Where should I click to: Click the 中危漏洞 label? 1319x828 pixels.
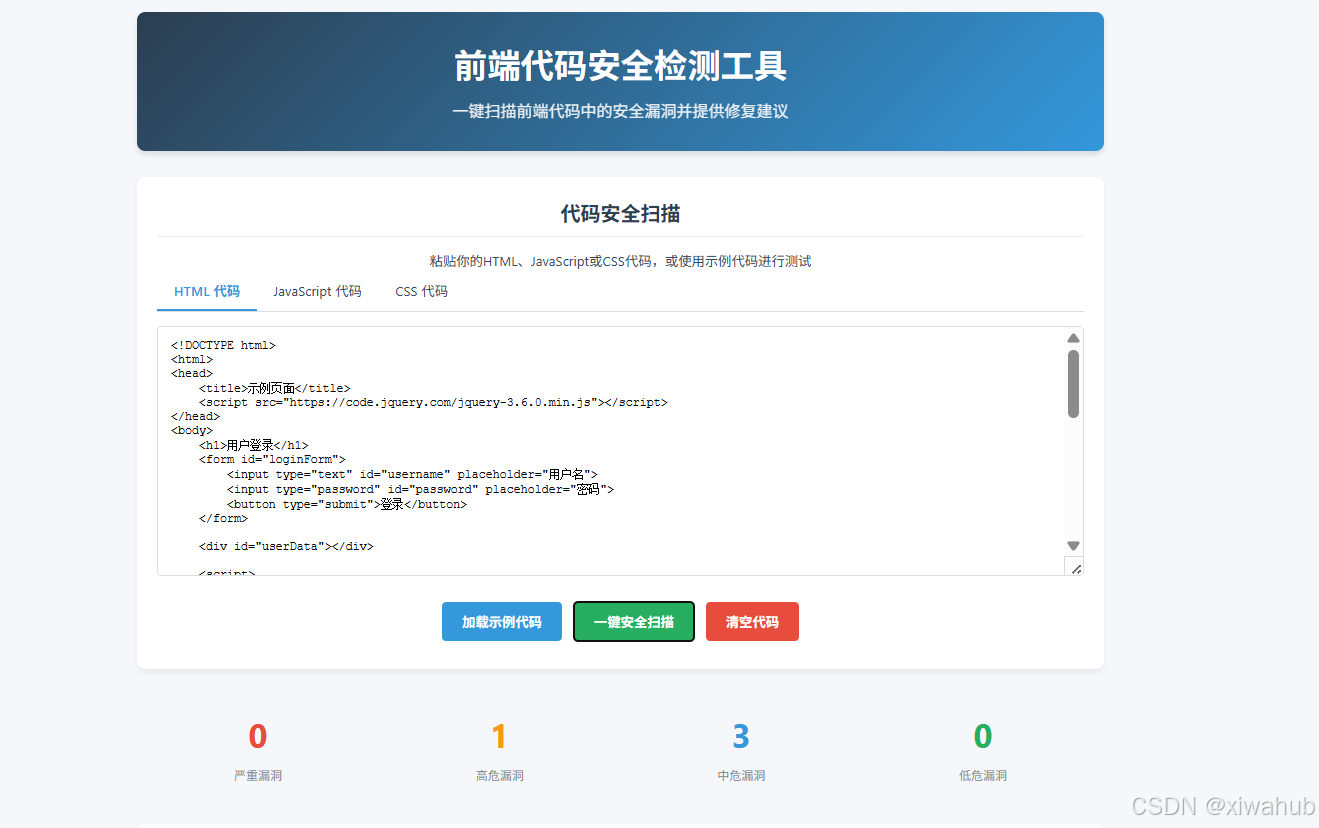[741, 776]
